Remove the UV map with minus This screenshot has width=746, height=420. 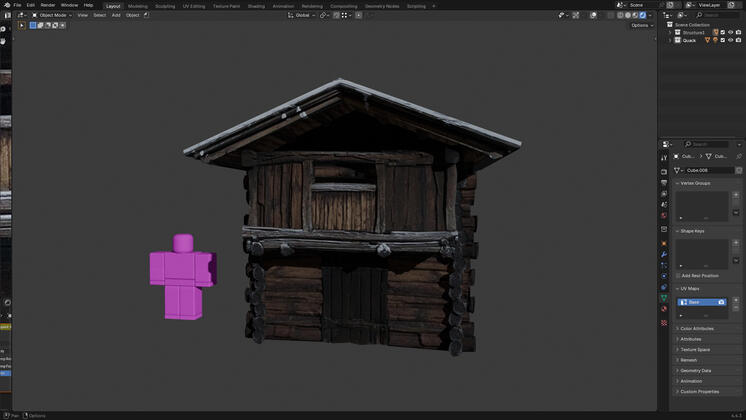(x=736, y=308)
